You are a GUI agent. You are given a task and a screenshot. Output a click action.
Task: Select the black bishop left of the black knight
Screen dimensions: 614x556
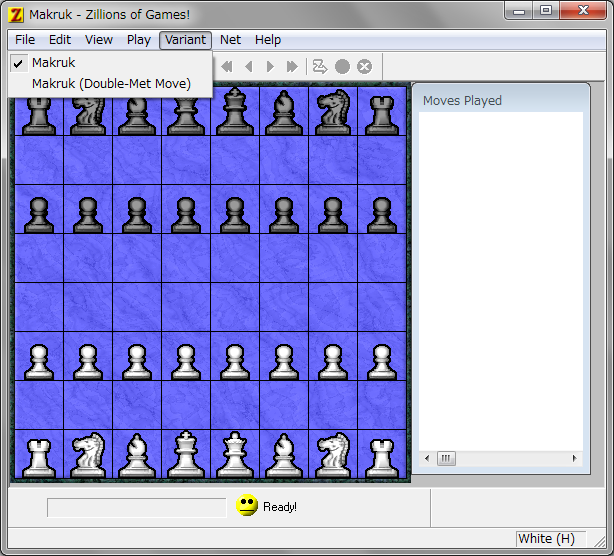[284, 113]
